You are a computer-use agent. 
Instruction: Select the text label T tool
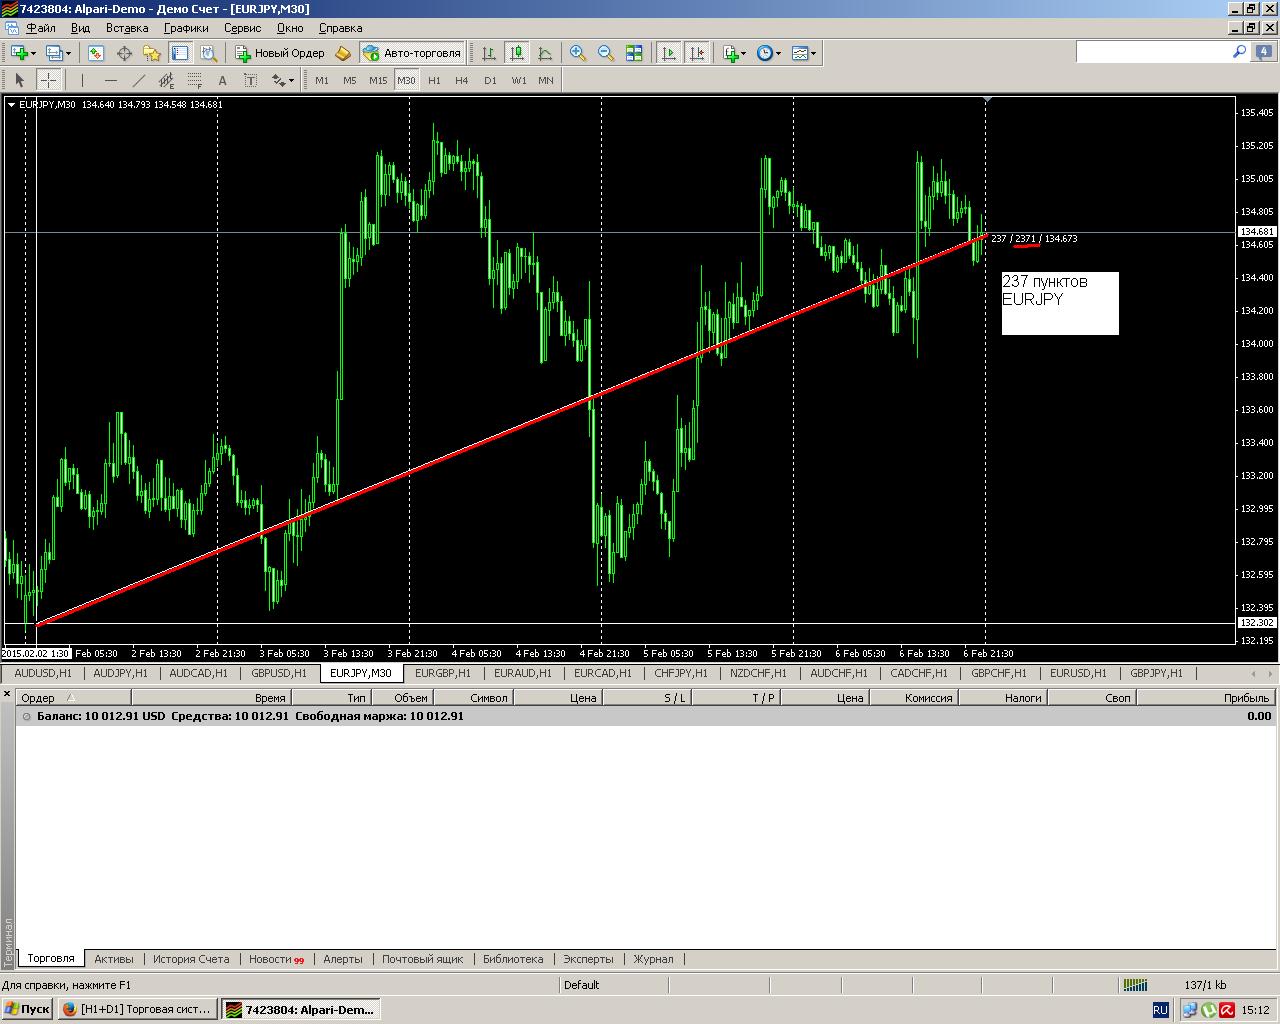point(250,80)
